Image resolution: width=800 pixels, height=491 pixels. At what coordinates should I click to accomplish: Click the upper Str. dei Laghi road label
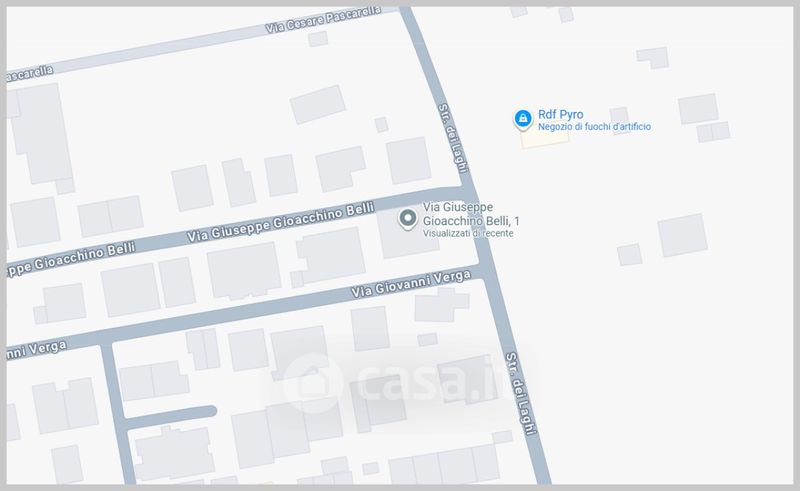coord(454,138)
